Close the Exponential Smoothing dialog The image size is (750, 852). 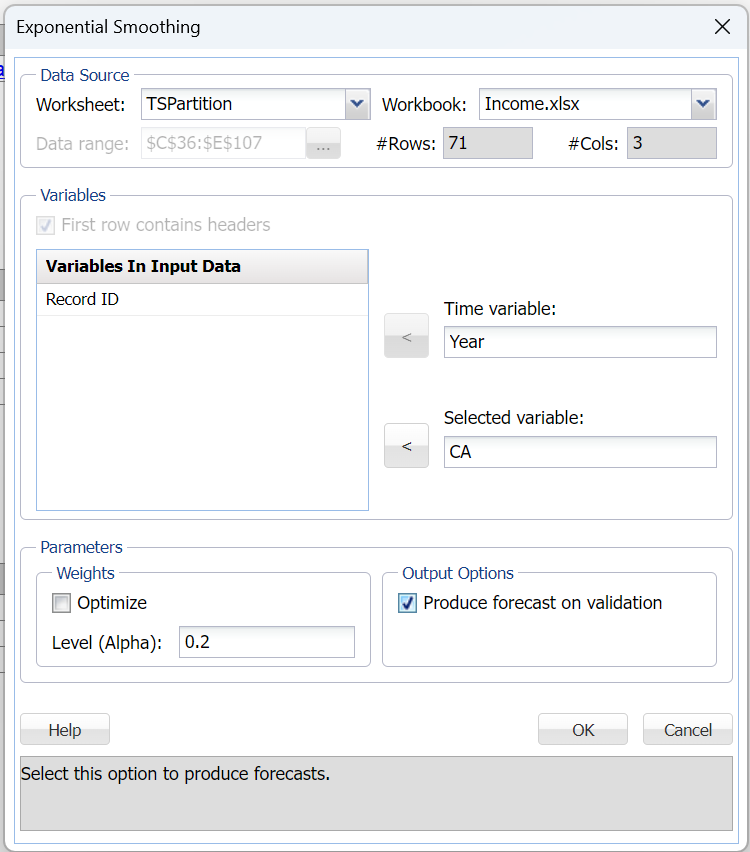(x=721, y=27)
